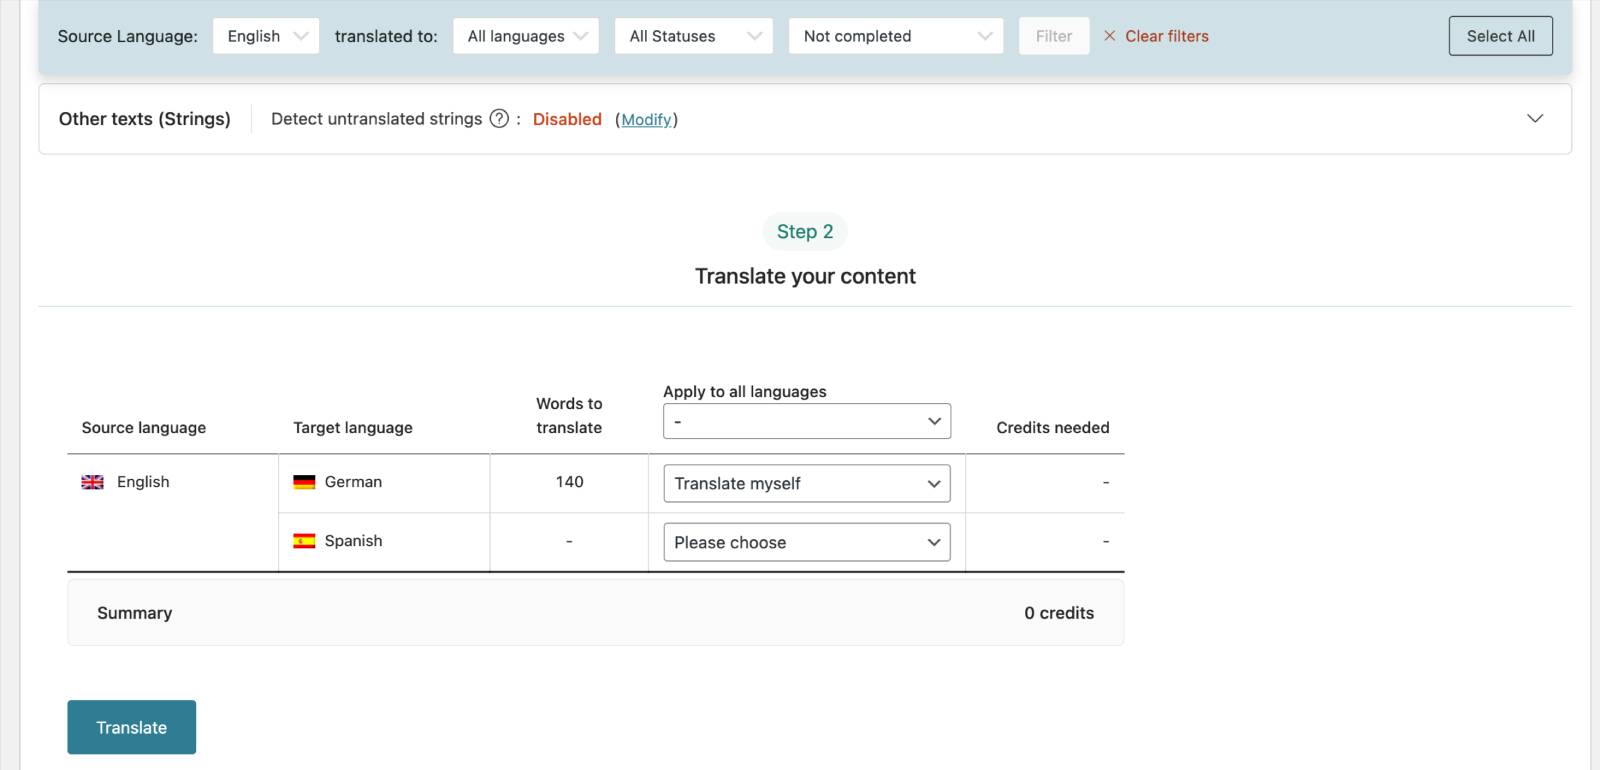The image size is (1600, 770).
Task: Click the Clear filters link
Action: (x=1167, y=36)
